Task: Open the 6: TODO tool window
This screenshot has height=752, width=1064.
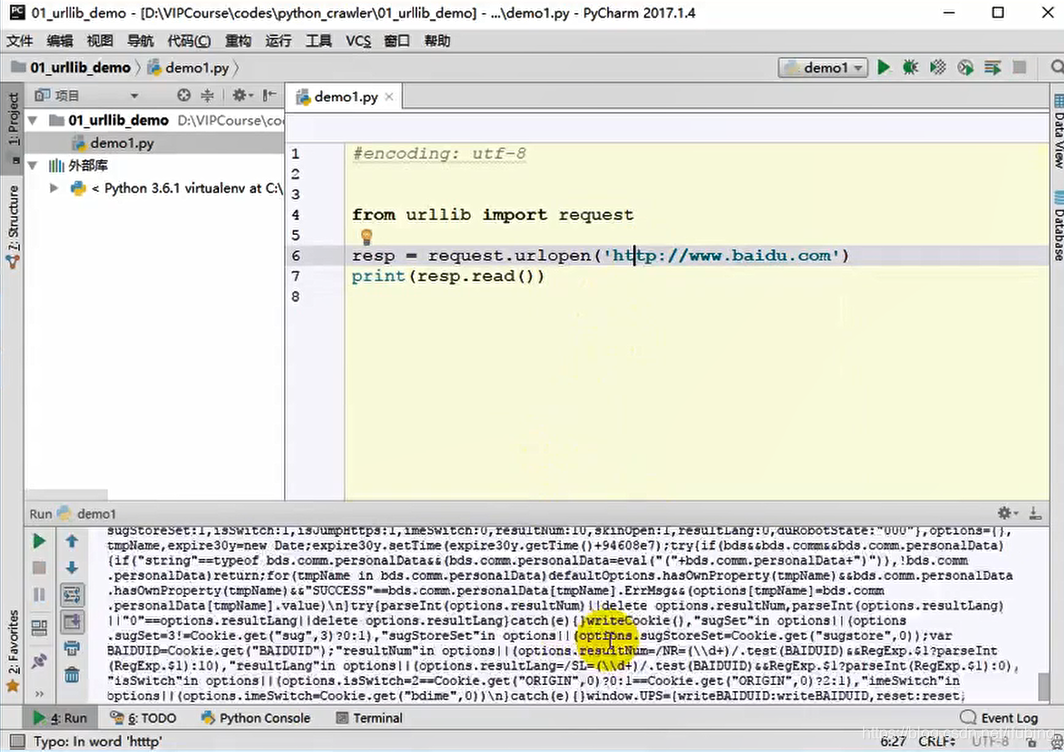Action: coord(143,717)
